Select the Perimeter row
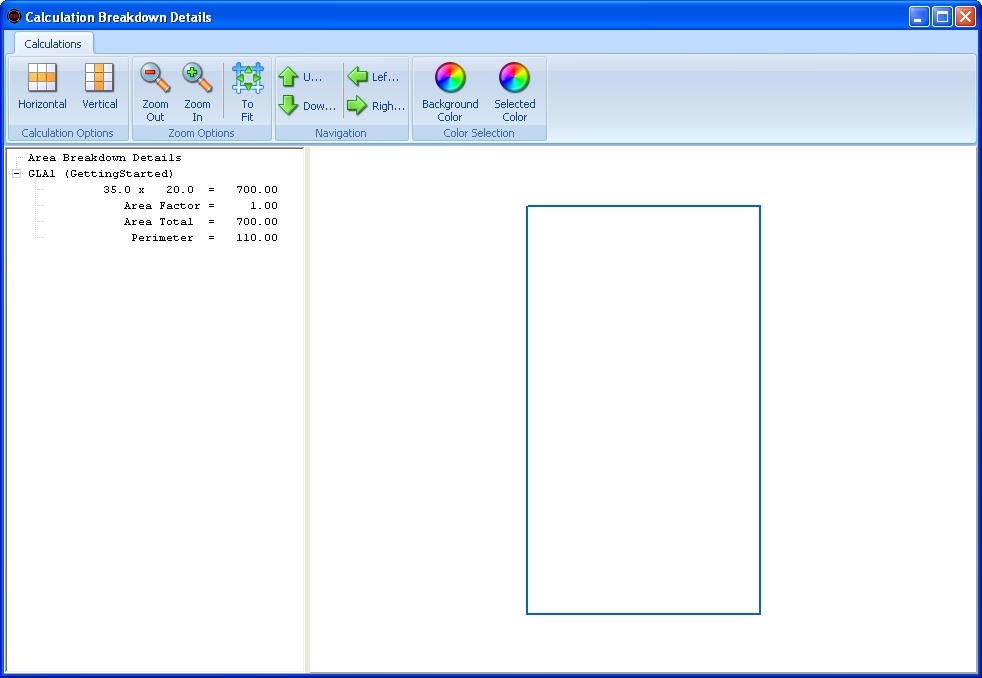The image size is (982, 678). pyautogui.click(x=204, y=238)
